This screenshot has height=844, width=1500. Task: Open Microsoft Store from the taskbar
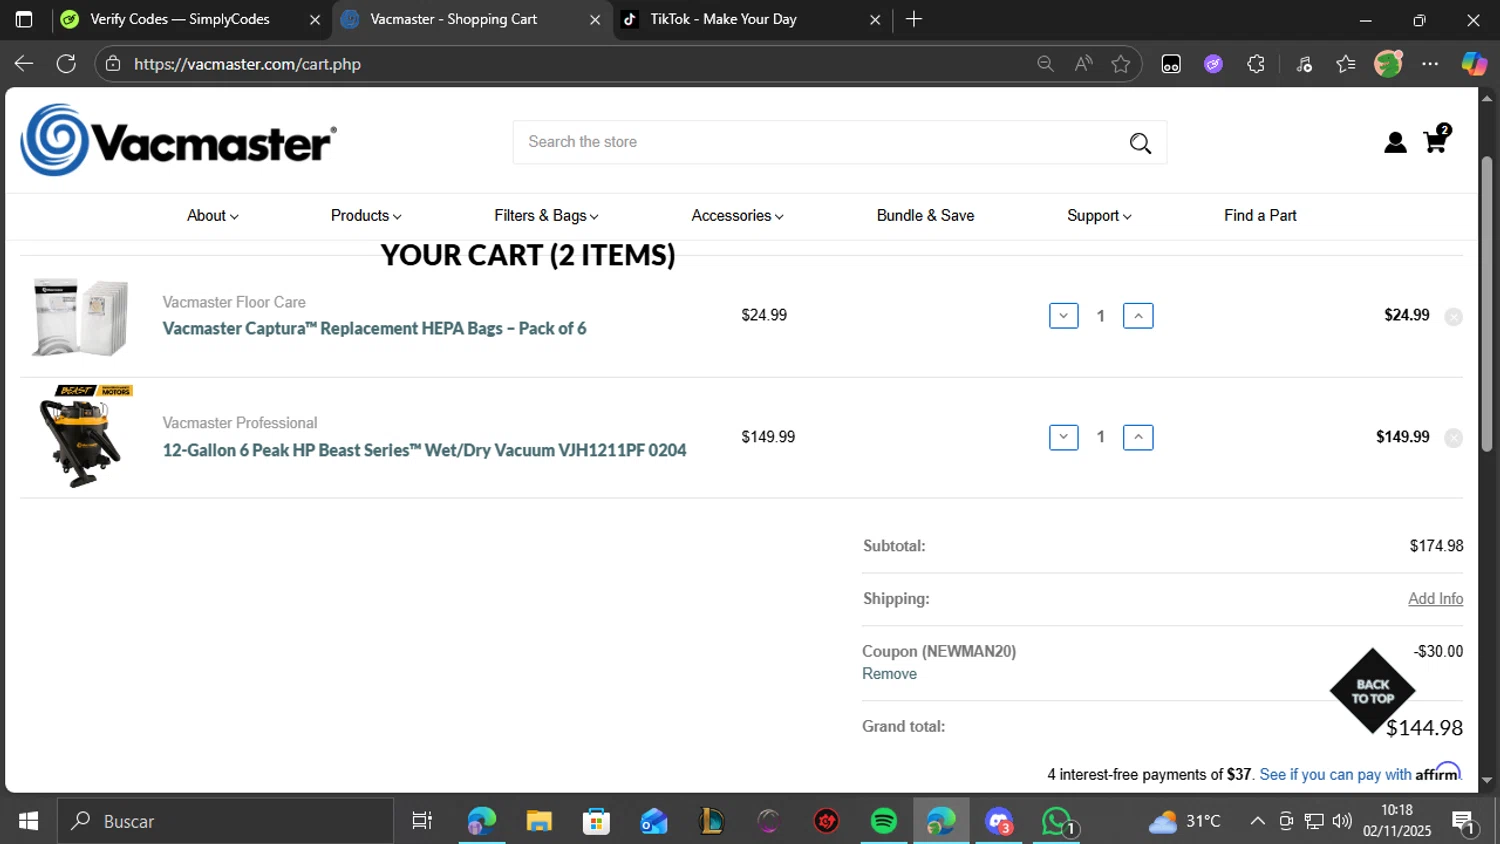(x=596, y=821)
